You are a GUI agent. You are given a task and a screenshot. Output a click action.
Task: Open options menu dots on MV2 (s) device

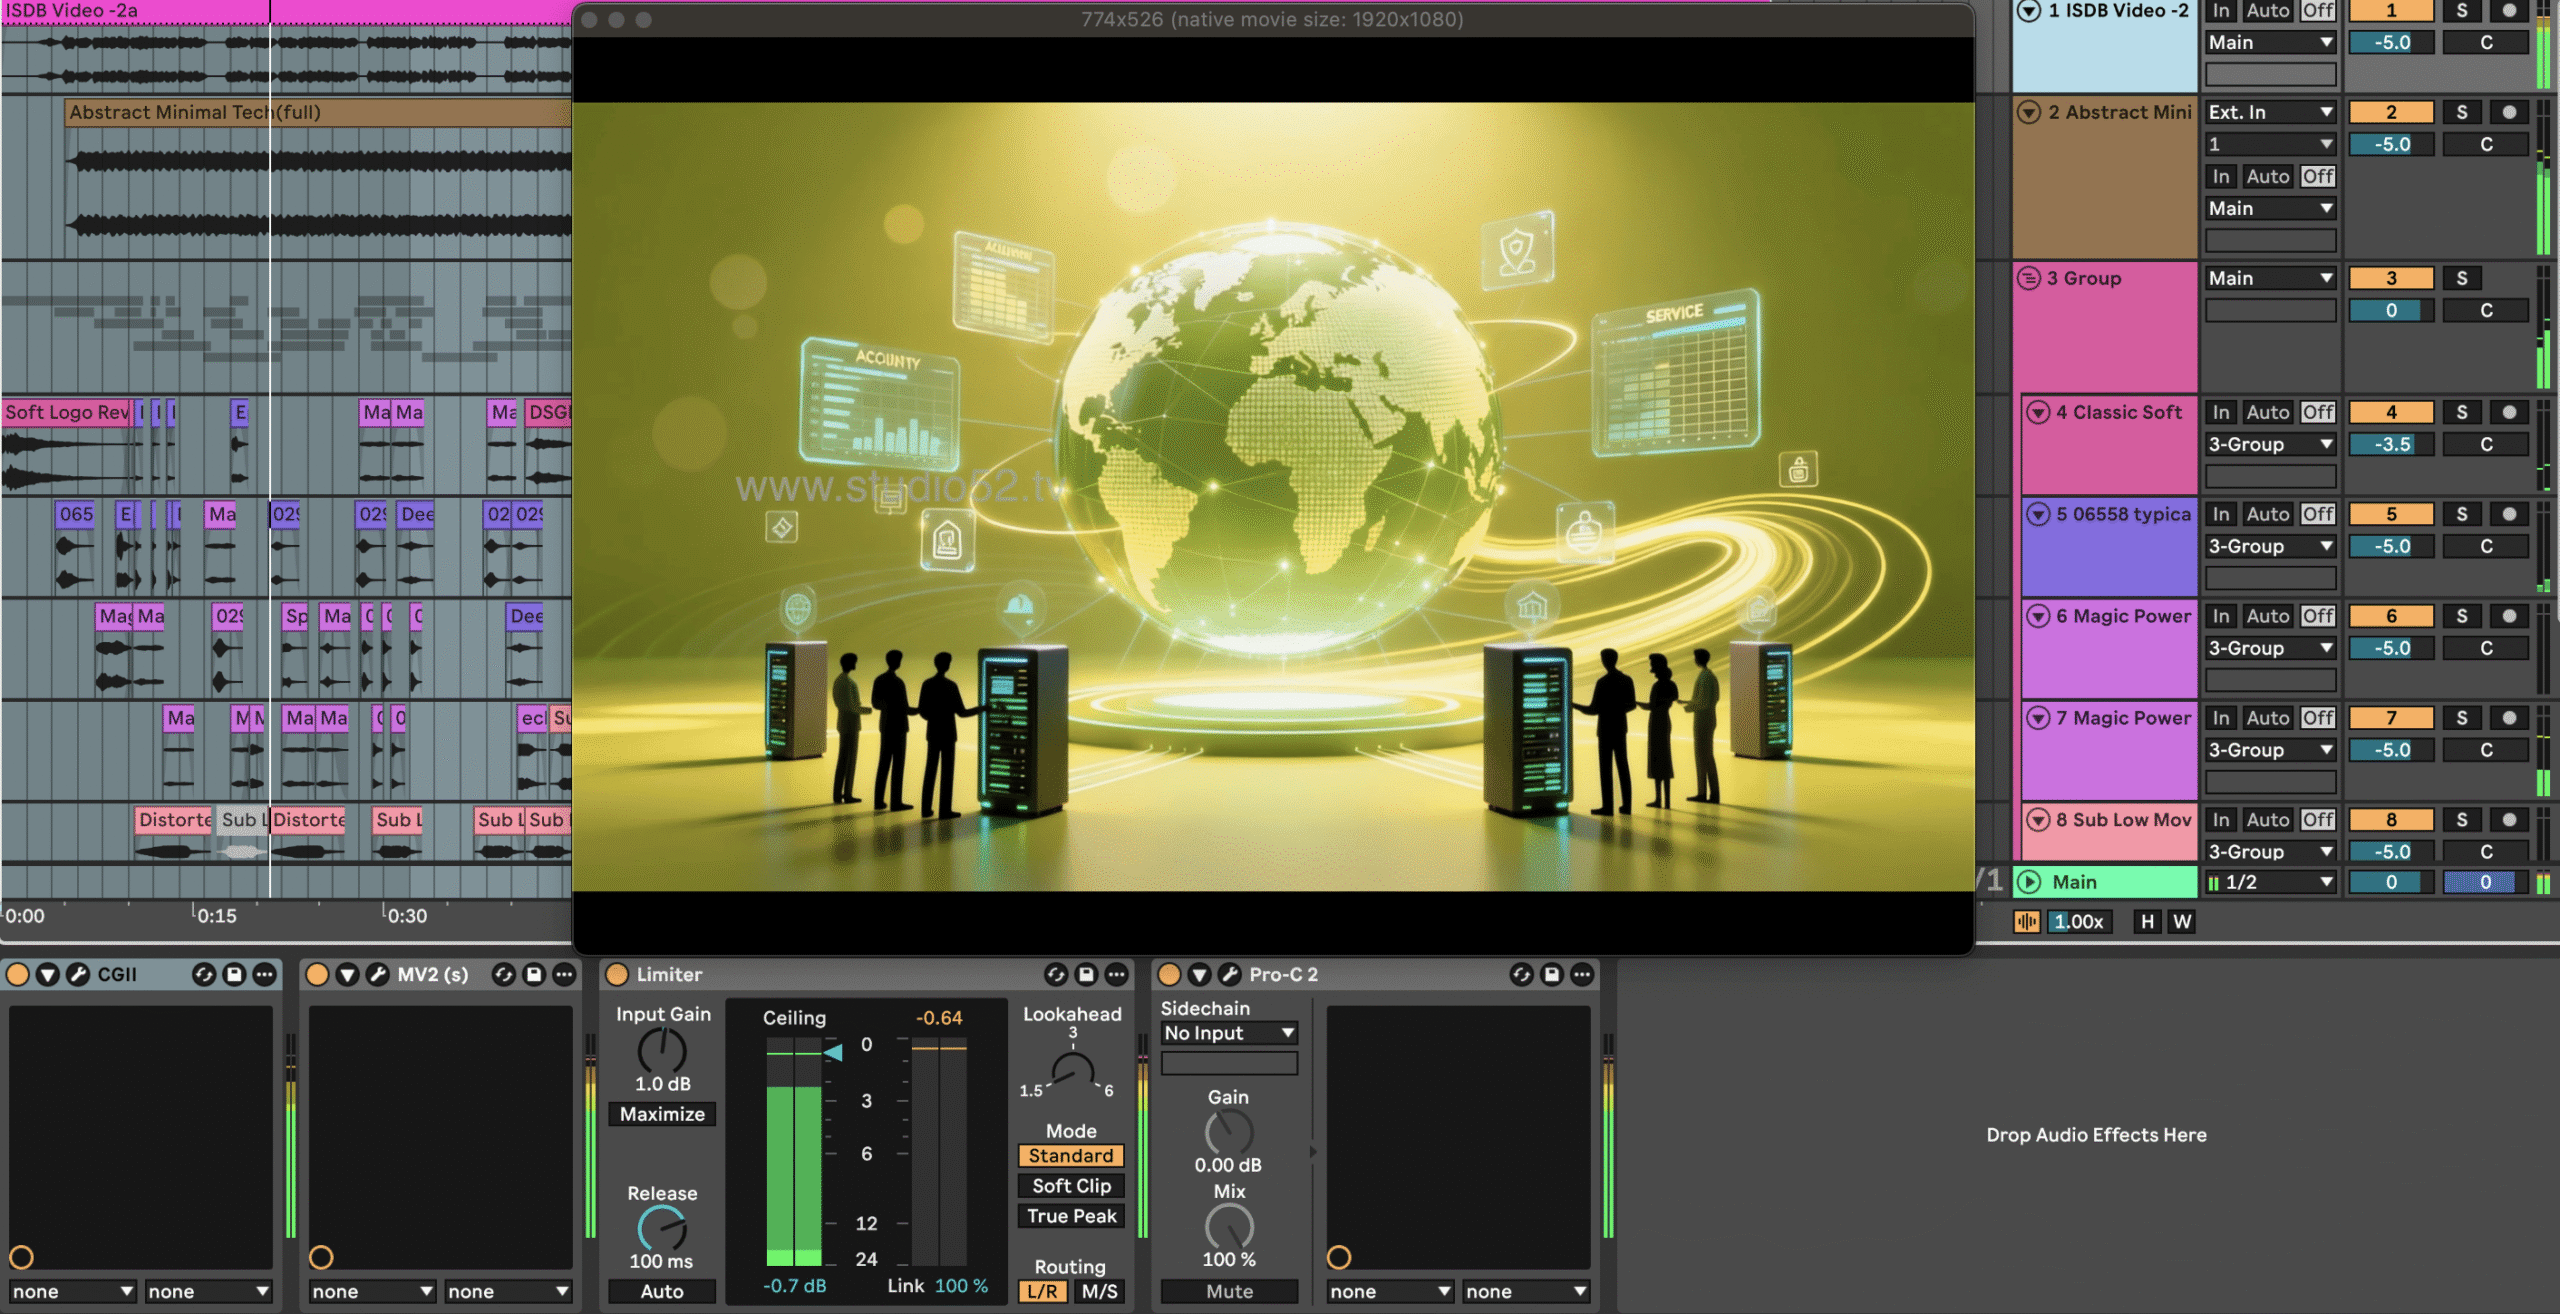click(564, 974)
